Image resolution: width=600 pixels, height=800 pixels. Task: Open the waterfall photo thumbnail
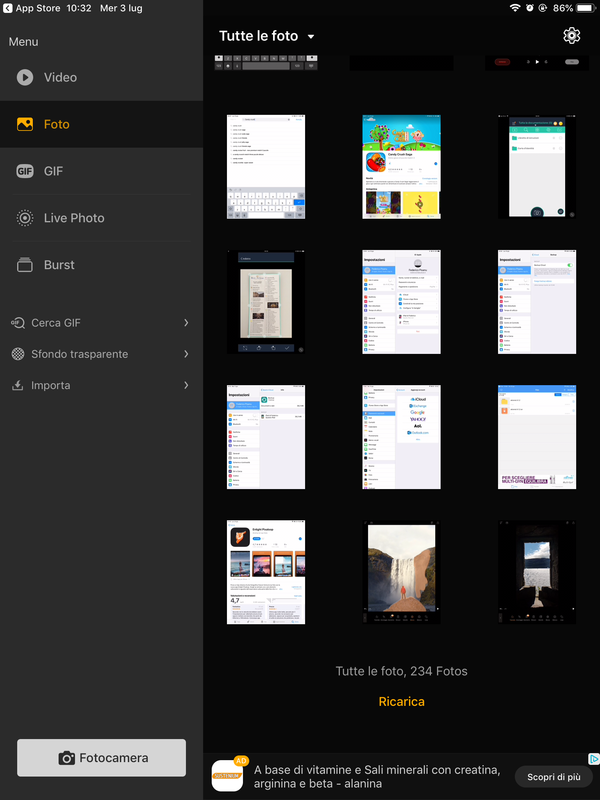(x=402, y=572)
